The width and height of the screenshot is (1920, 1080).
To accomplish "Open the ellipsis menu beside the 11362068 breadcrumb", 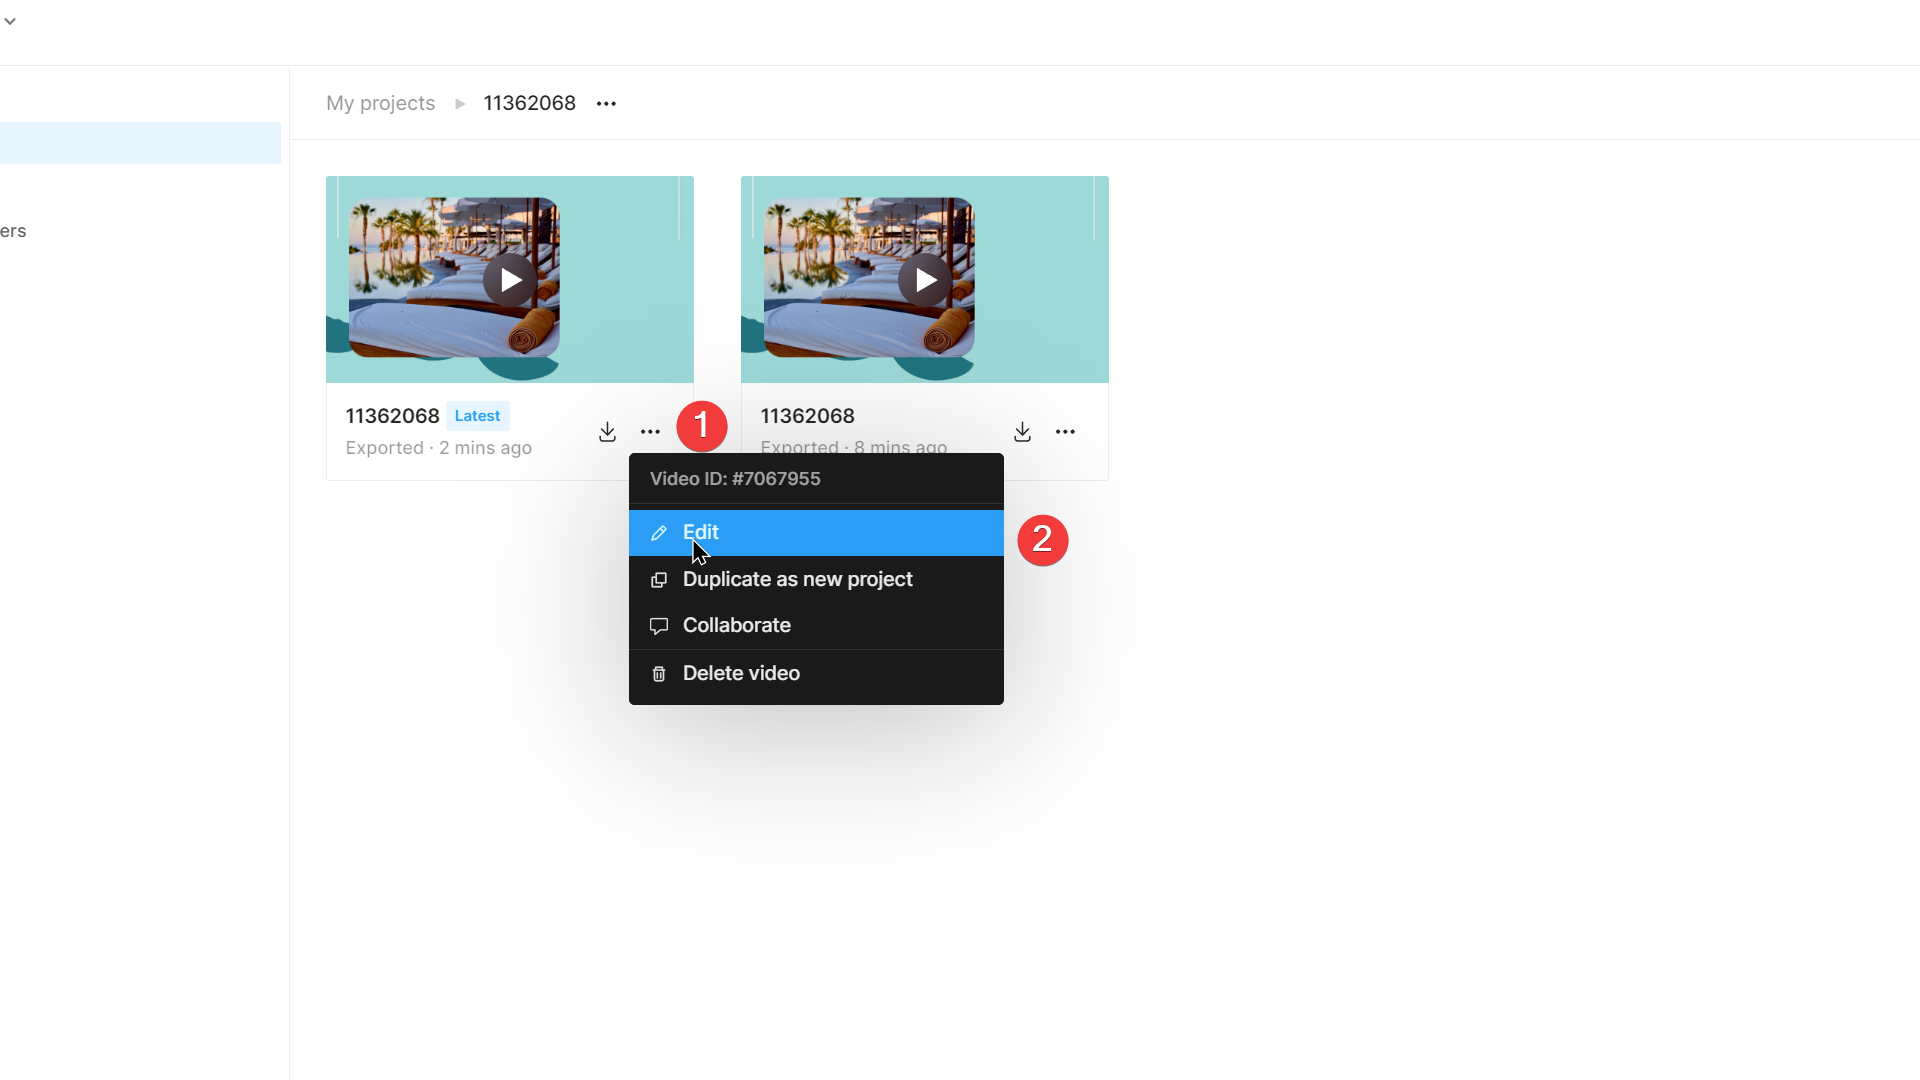I will (607, 103).
